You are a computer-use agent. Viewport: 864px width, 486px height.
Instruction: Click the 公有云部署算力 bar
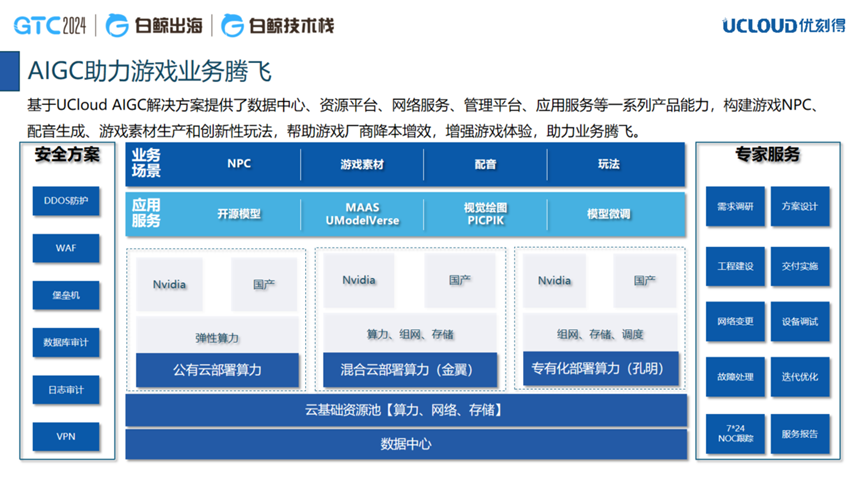click(x=217, y=369)
